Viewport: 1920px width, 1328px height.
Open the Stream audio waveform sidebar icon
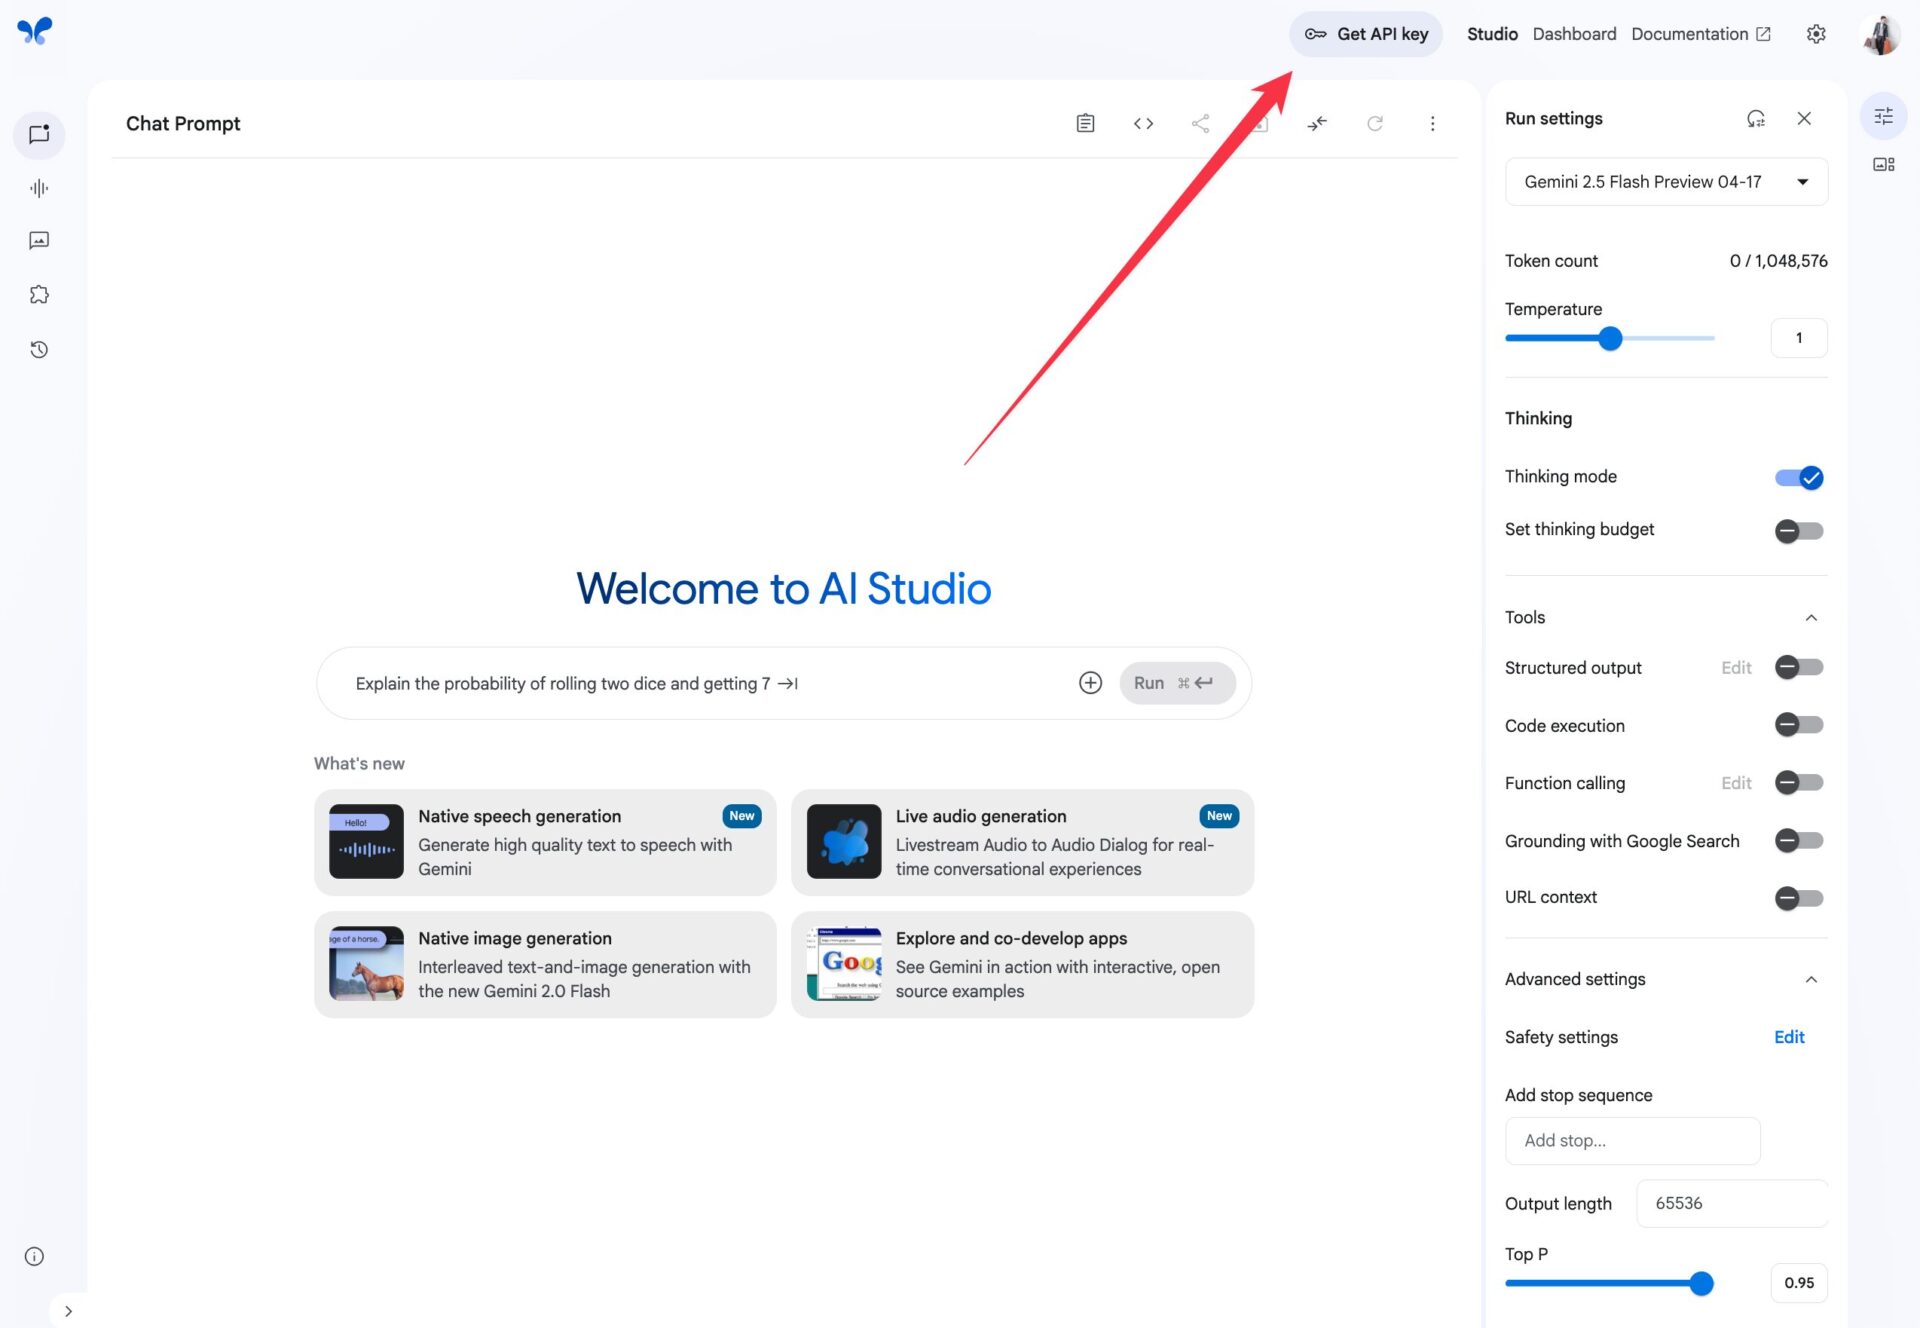point(39,188)
